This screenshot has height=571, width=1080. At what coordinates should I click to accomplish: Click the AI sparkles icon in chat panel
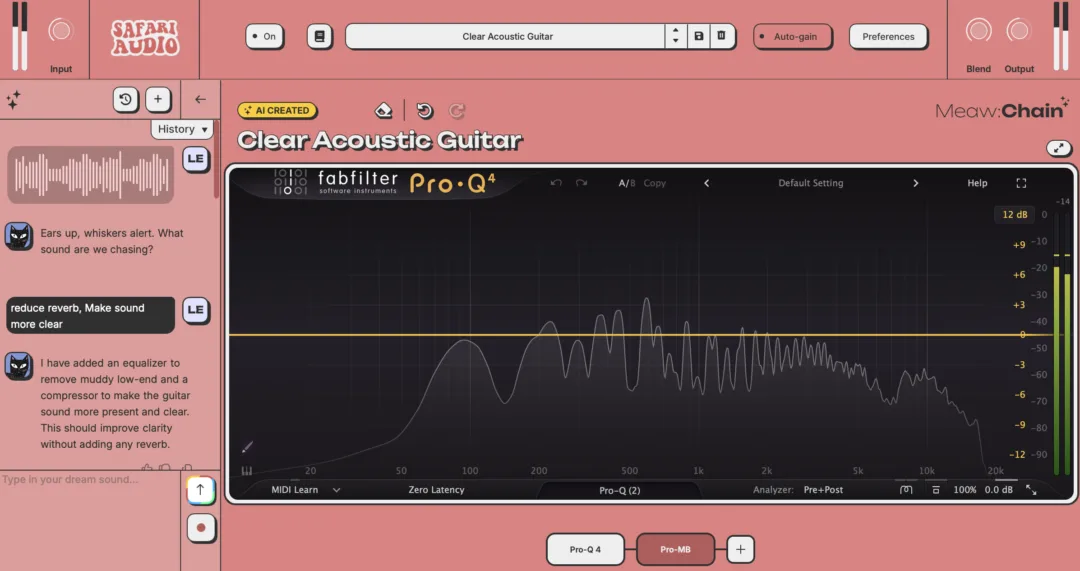point(13,100)
